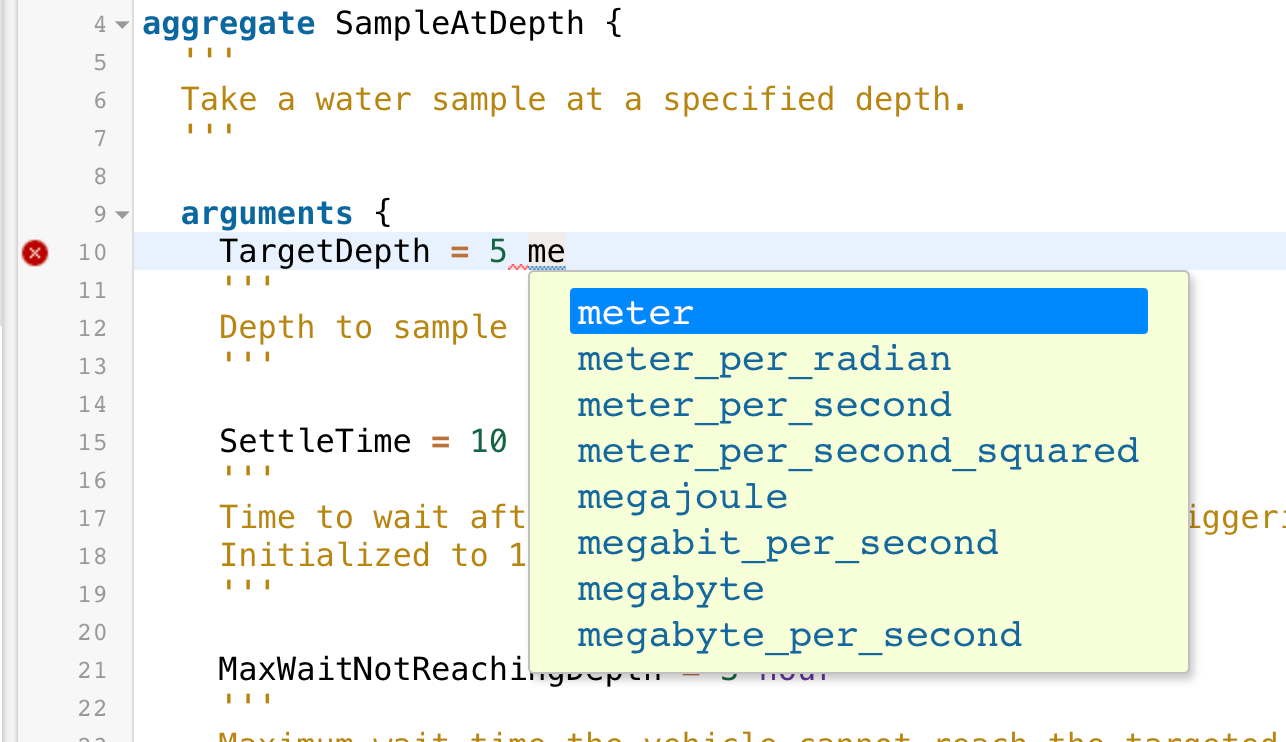
Task: Choose 'megajoule' from the completion popup
Action: (x=682, y=497)
